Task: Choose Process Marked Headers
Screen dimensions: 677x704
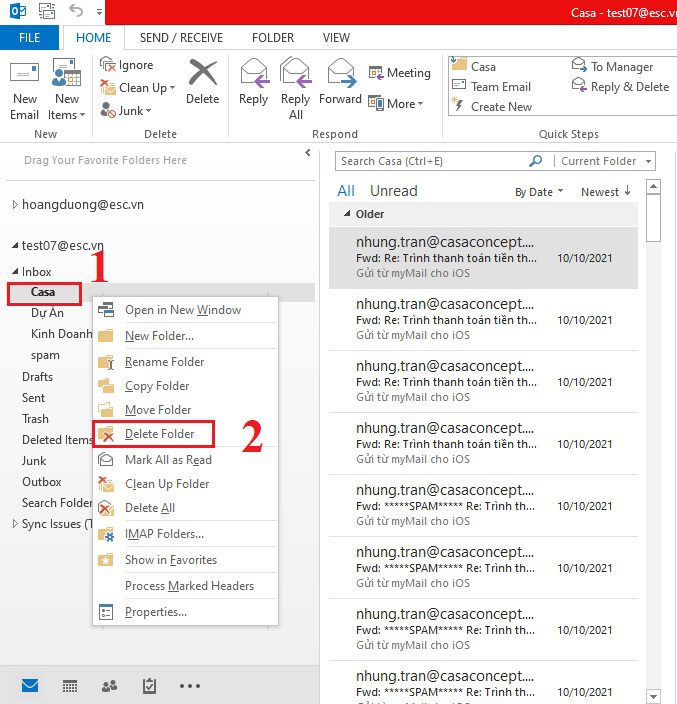Action: pos(185,586)
